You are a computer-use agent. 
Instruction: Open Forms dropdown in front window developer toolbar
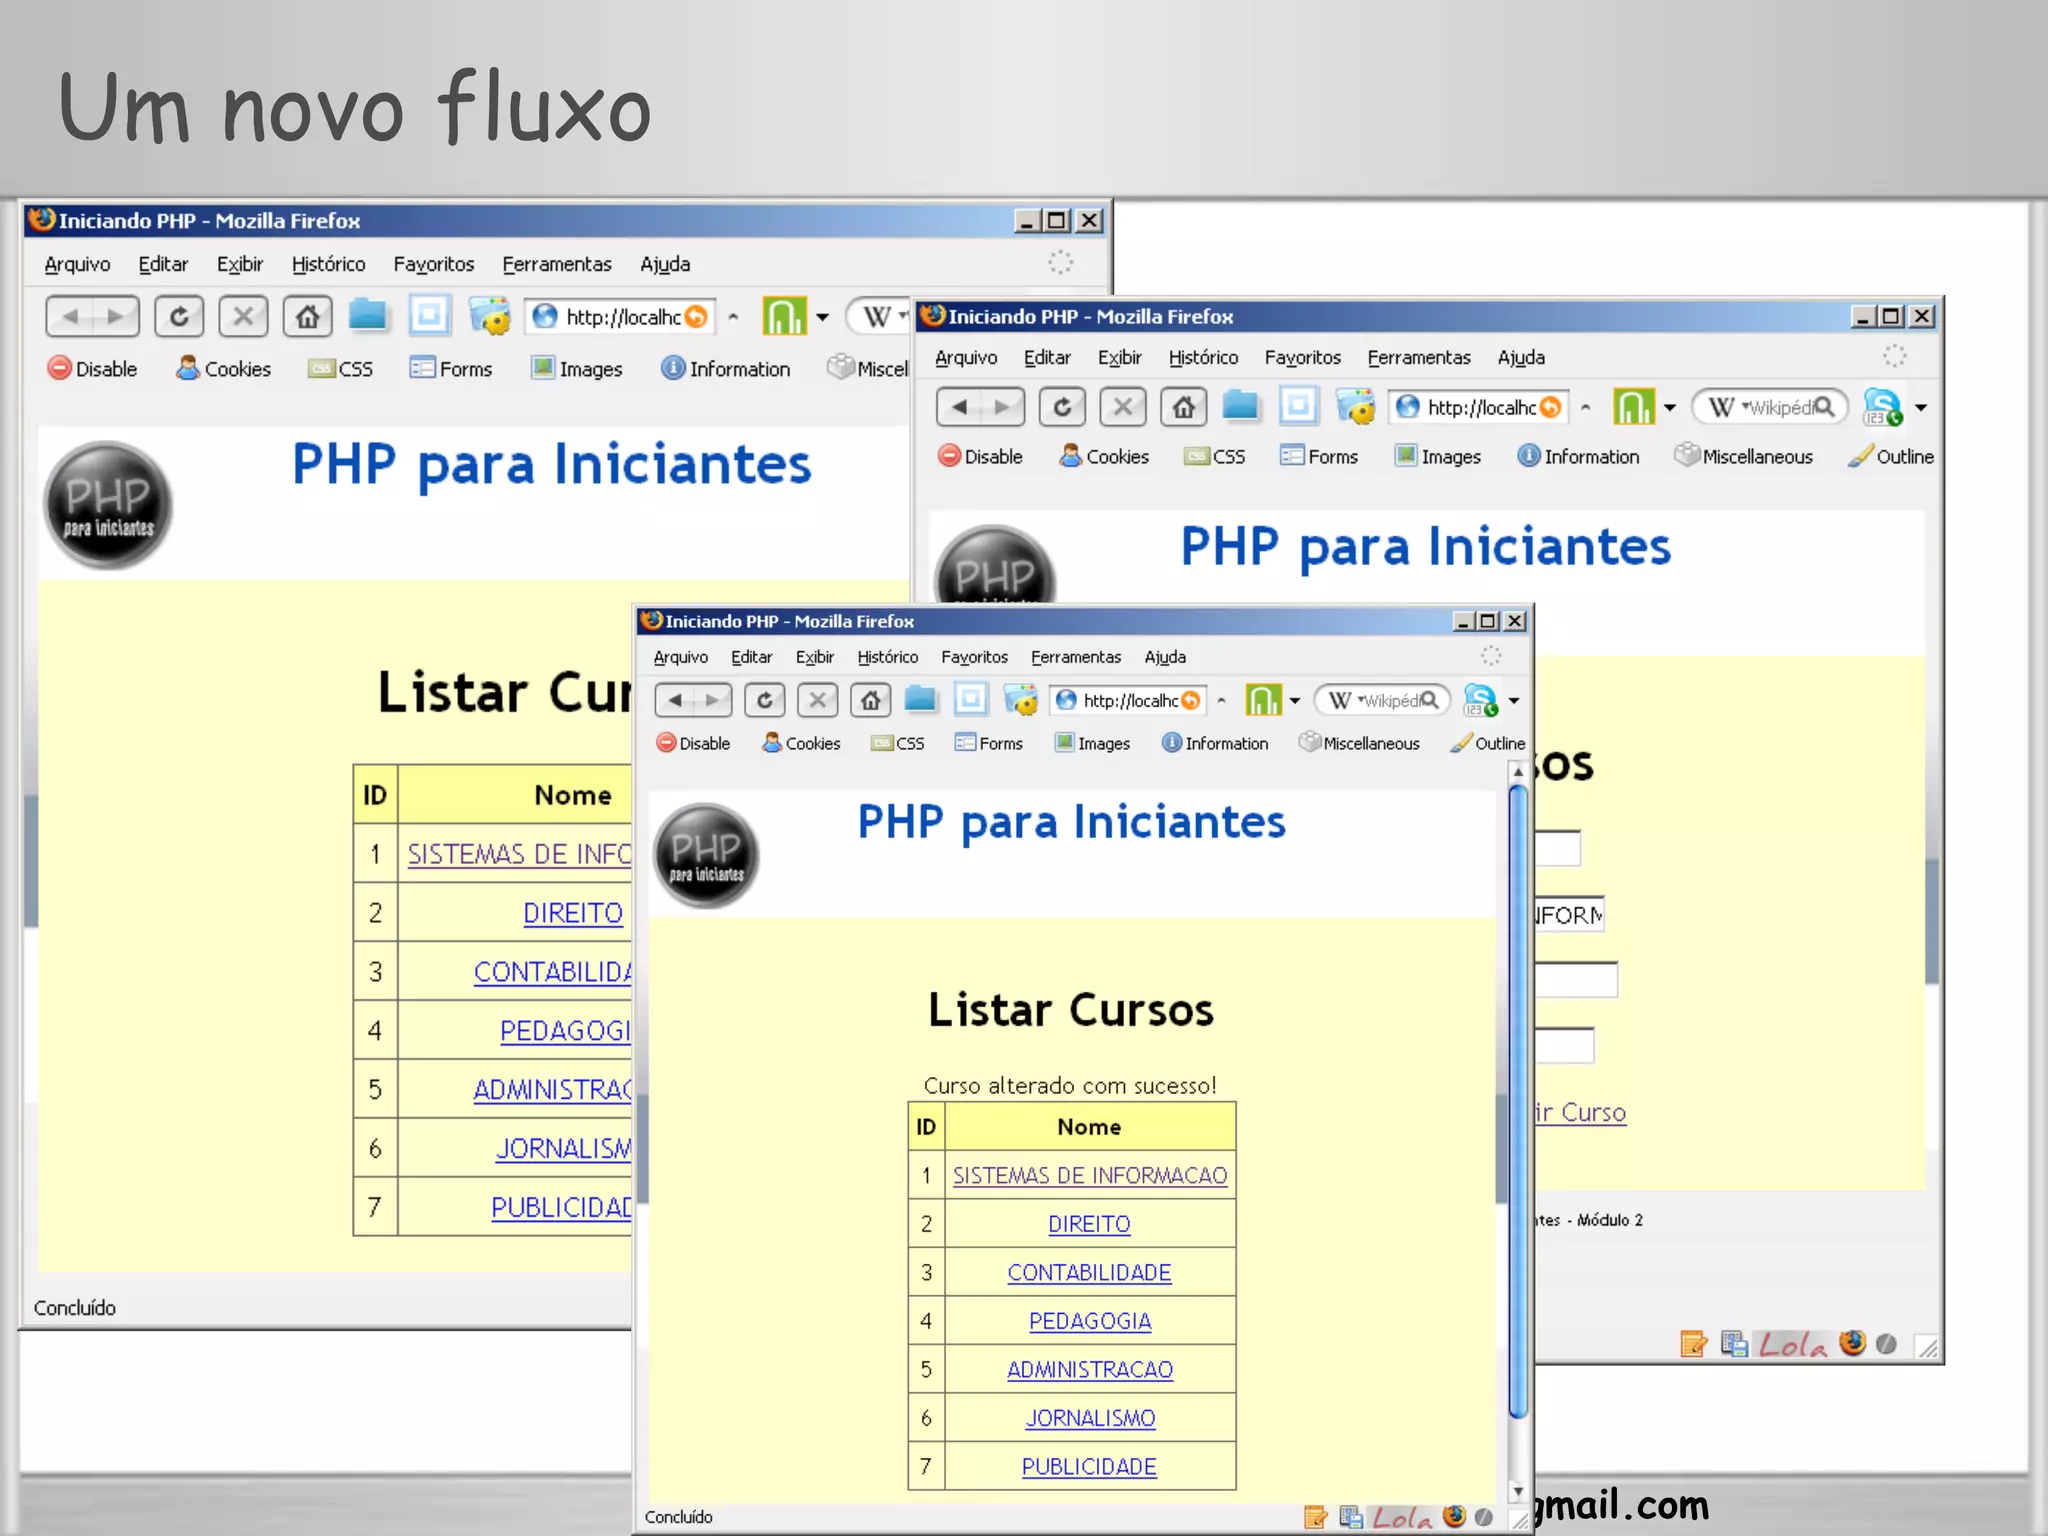989,743
